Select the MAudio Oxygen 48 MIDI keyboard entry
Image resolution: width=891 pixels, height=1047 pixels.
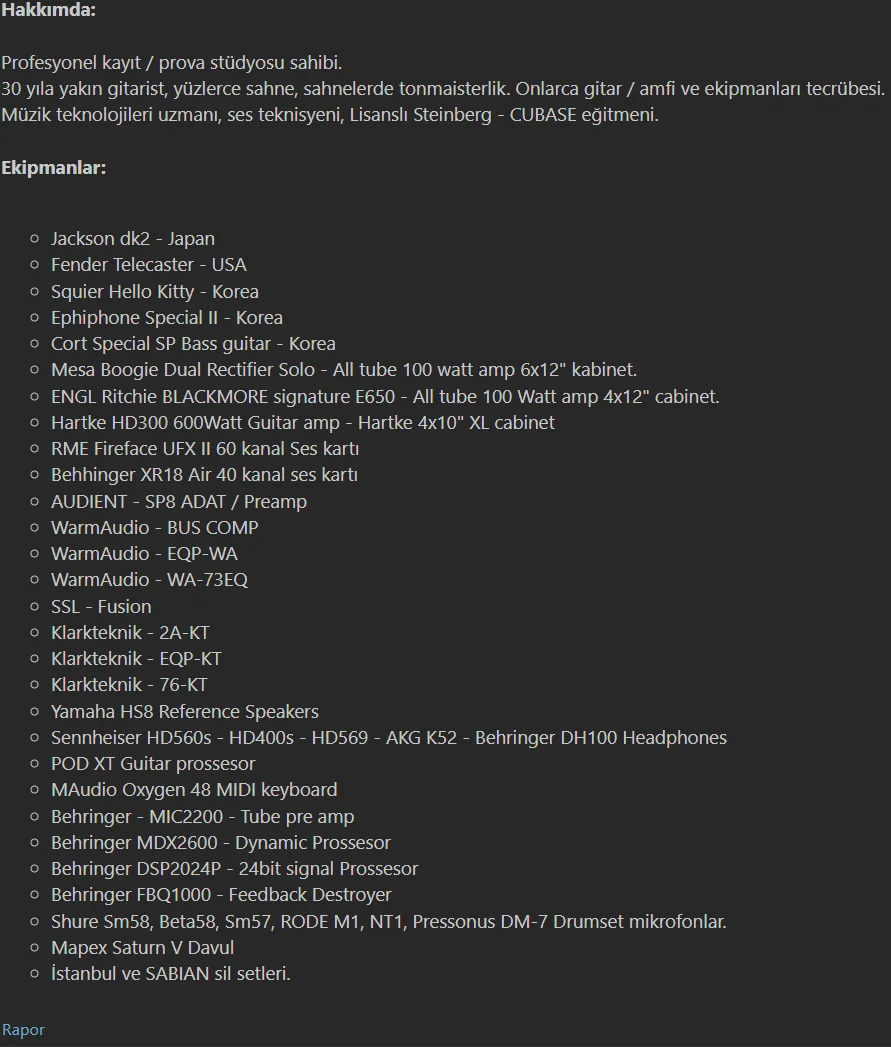pos(194,790)
